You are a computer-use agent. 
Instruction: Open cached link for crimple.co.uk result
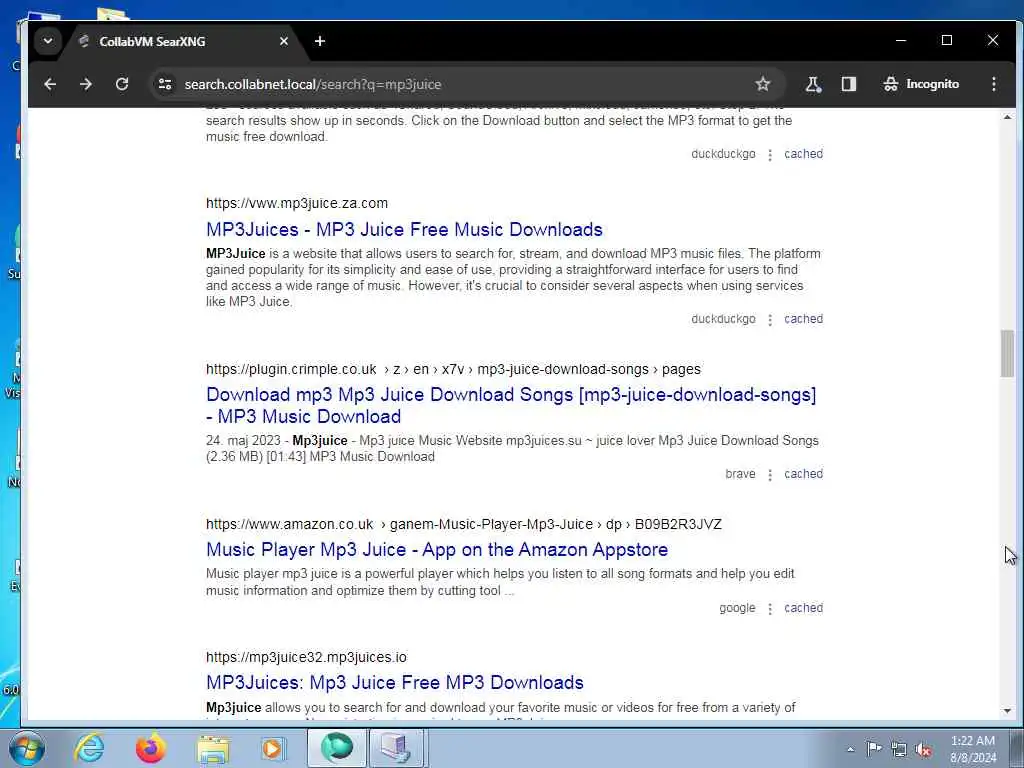point(803,474)
